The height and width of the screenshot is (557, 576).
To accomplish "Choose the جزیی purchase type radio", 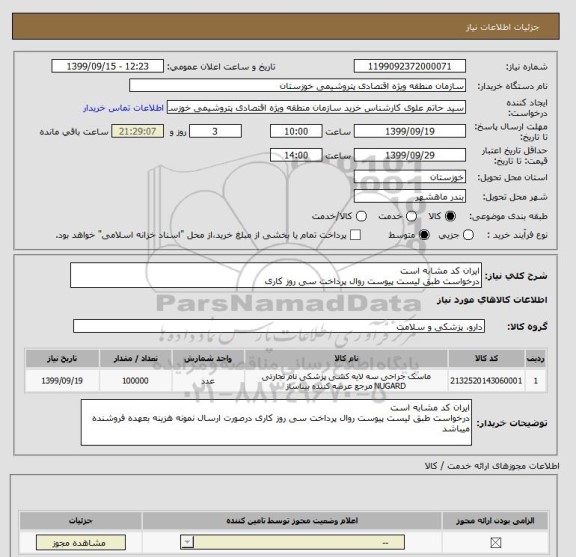I will click(468, 235).
